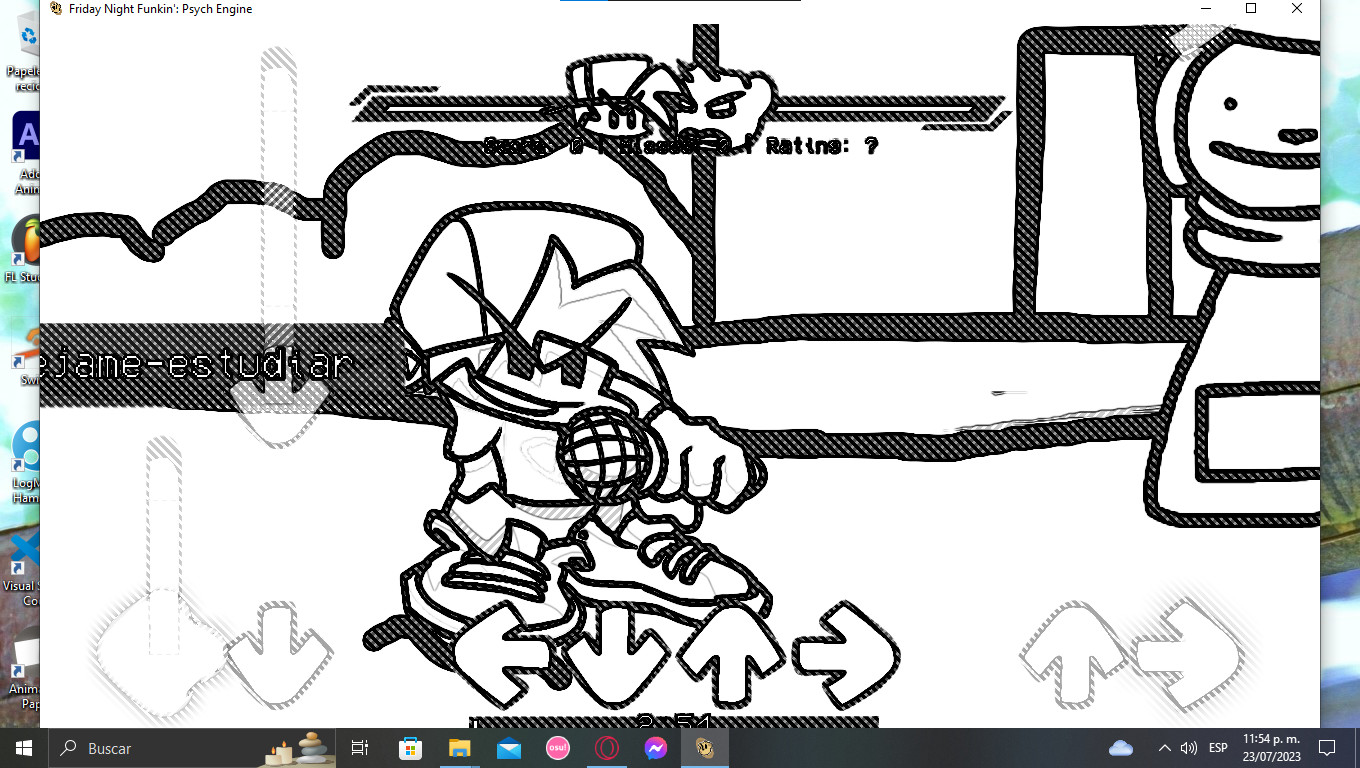1360x768 pixels.
Task: Hit the player's down arrow receptor
Action: [x=618, y=655]
